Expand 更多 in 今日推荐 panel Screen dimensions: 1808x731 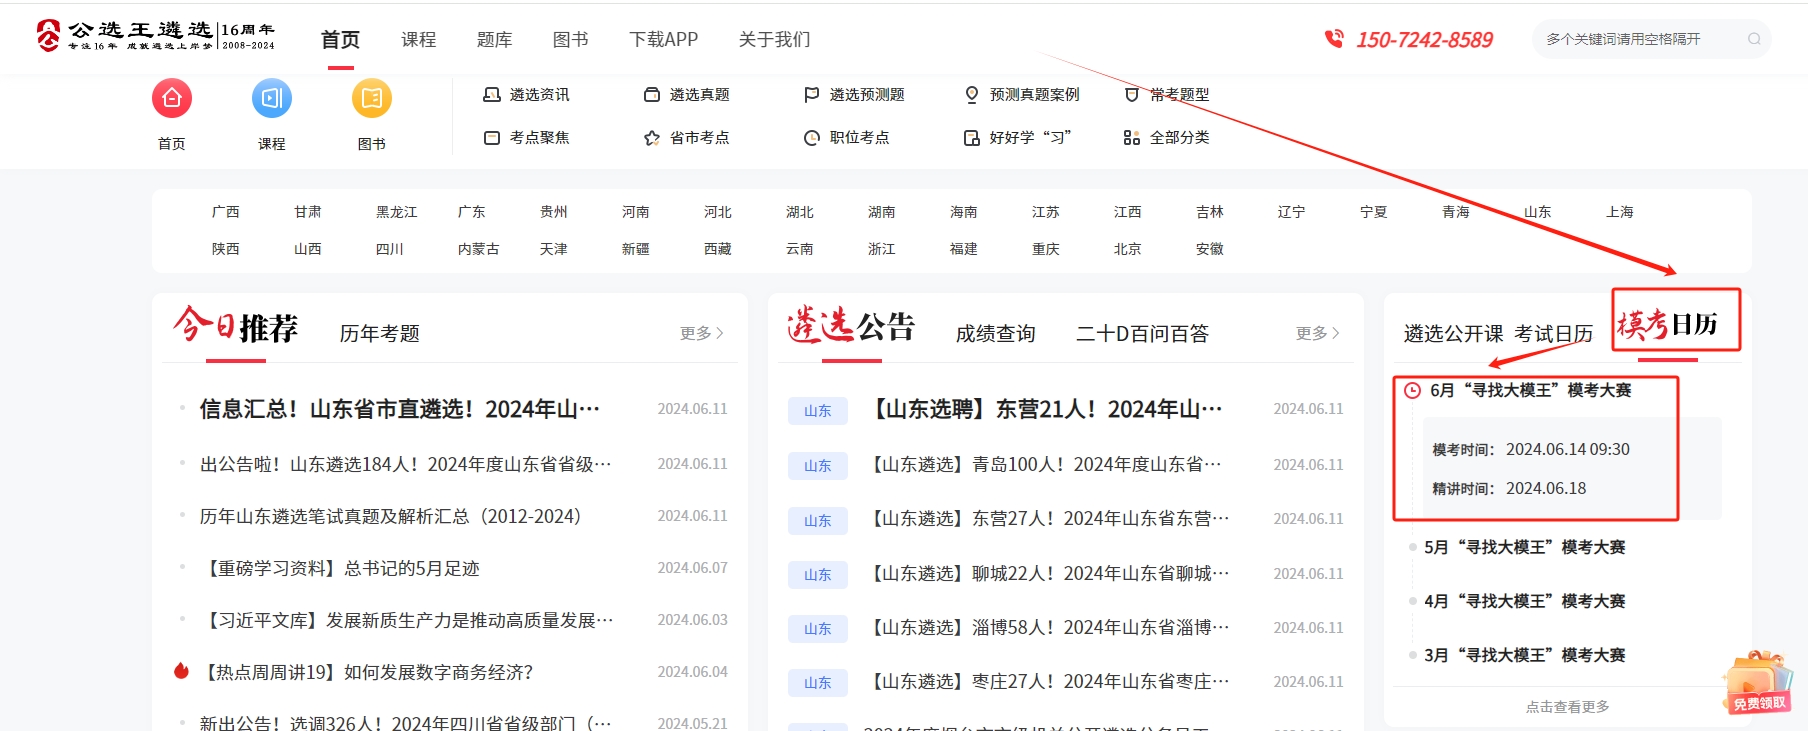point(701,333)
